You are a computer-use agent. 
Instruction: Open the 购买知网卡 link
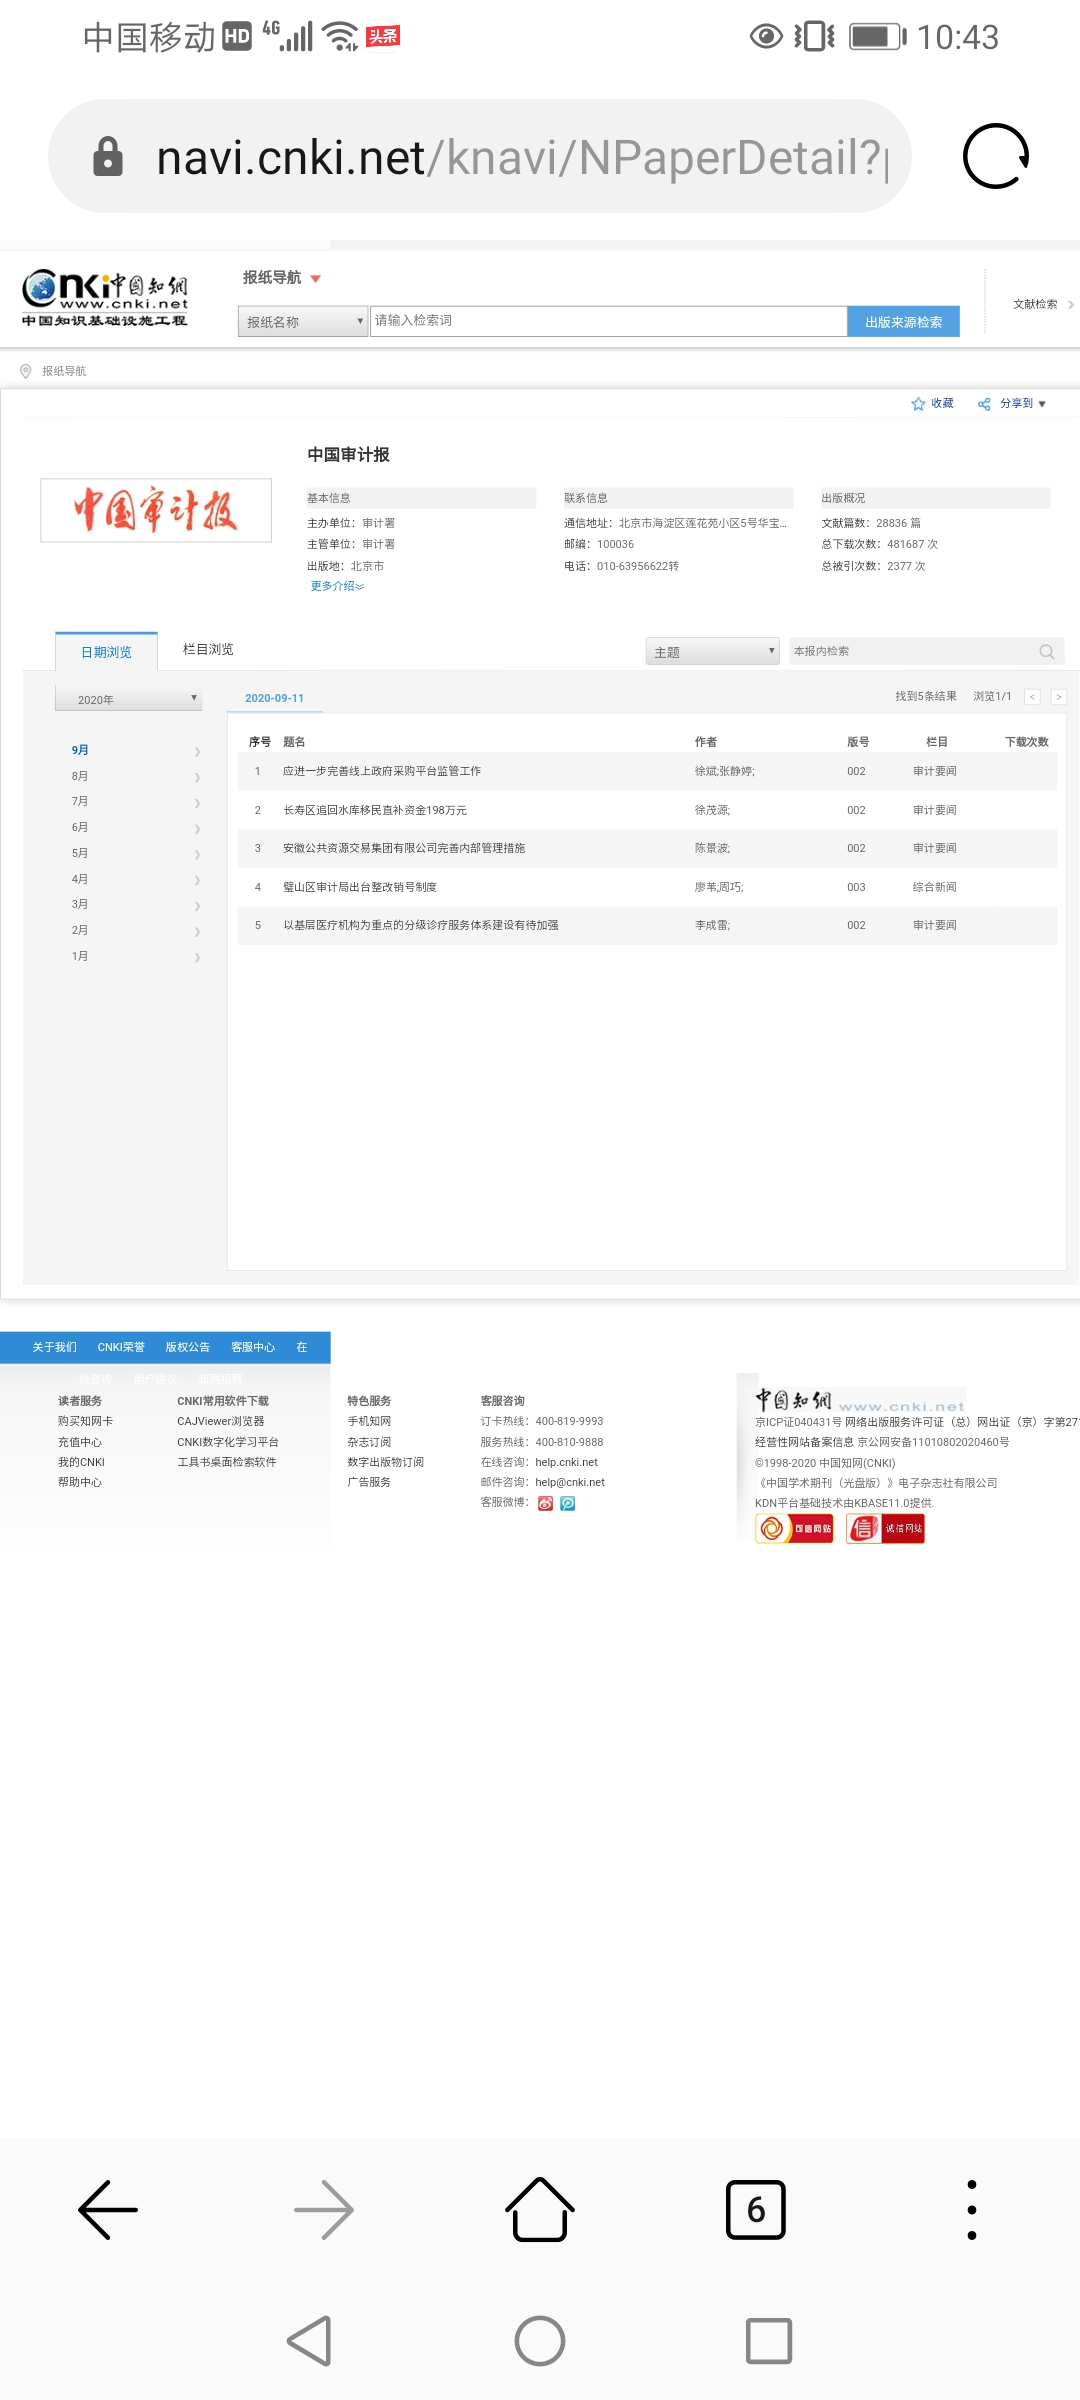point(85,1421)
